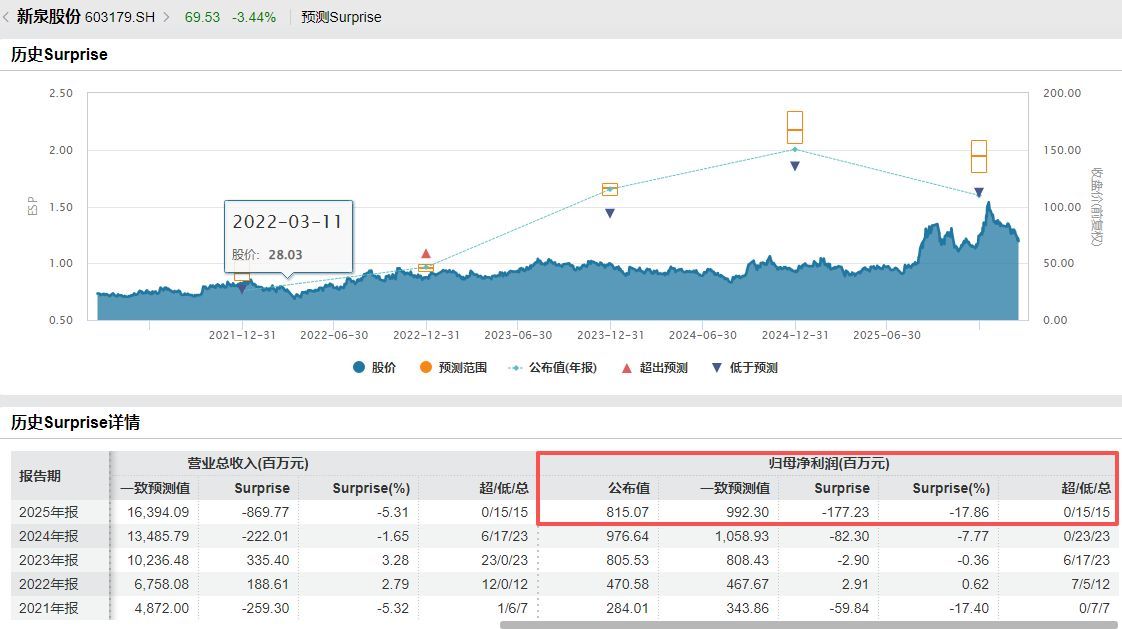Viewport: 1122px width, 629px height.
Task: Hide the 超出预测 legend series
Action: tap(654, 368)
